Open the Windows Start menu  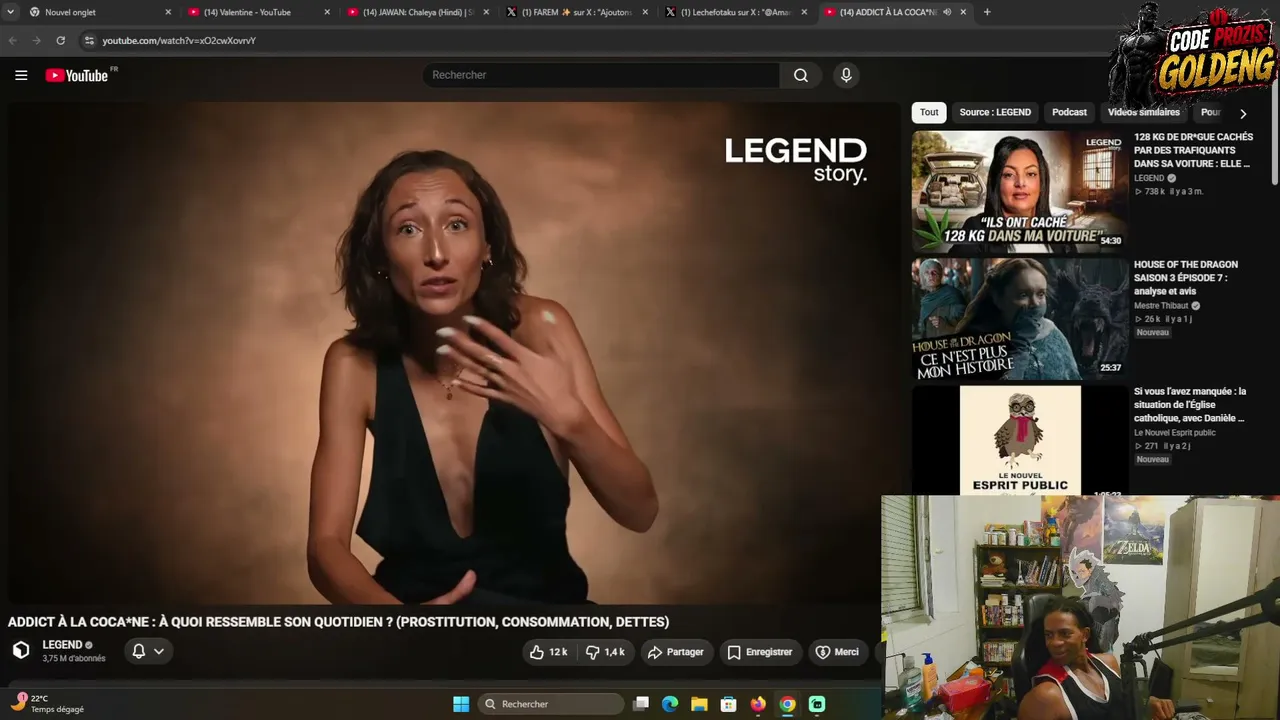[x=461, y=704]
